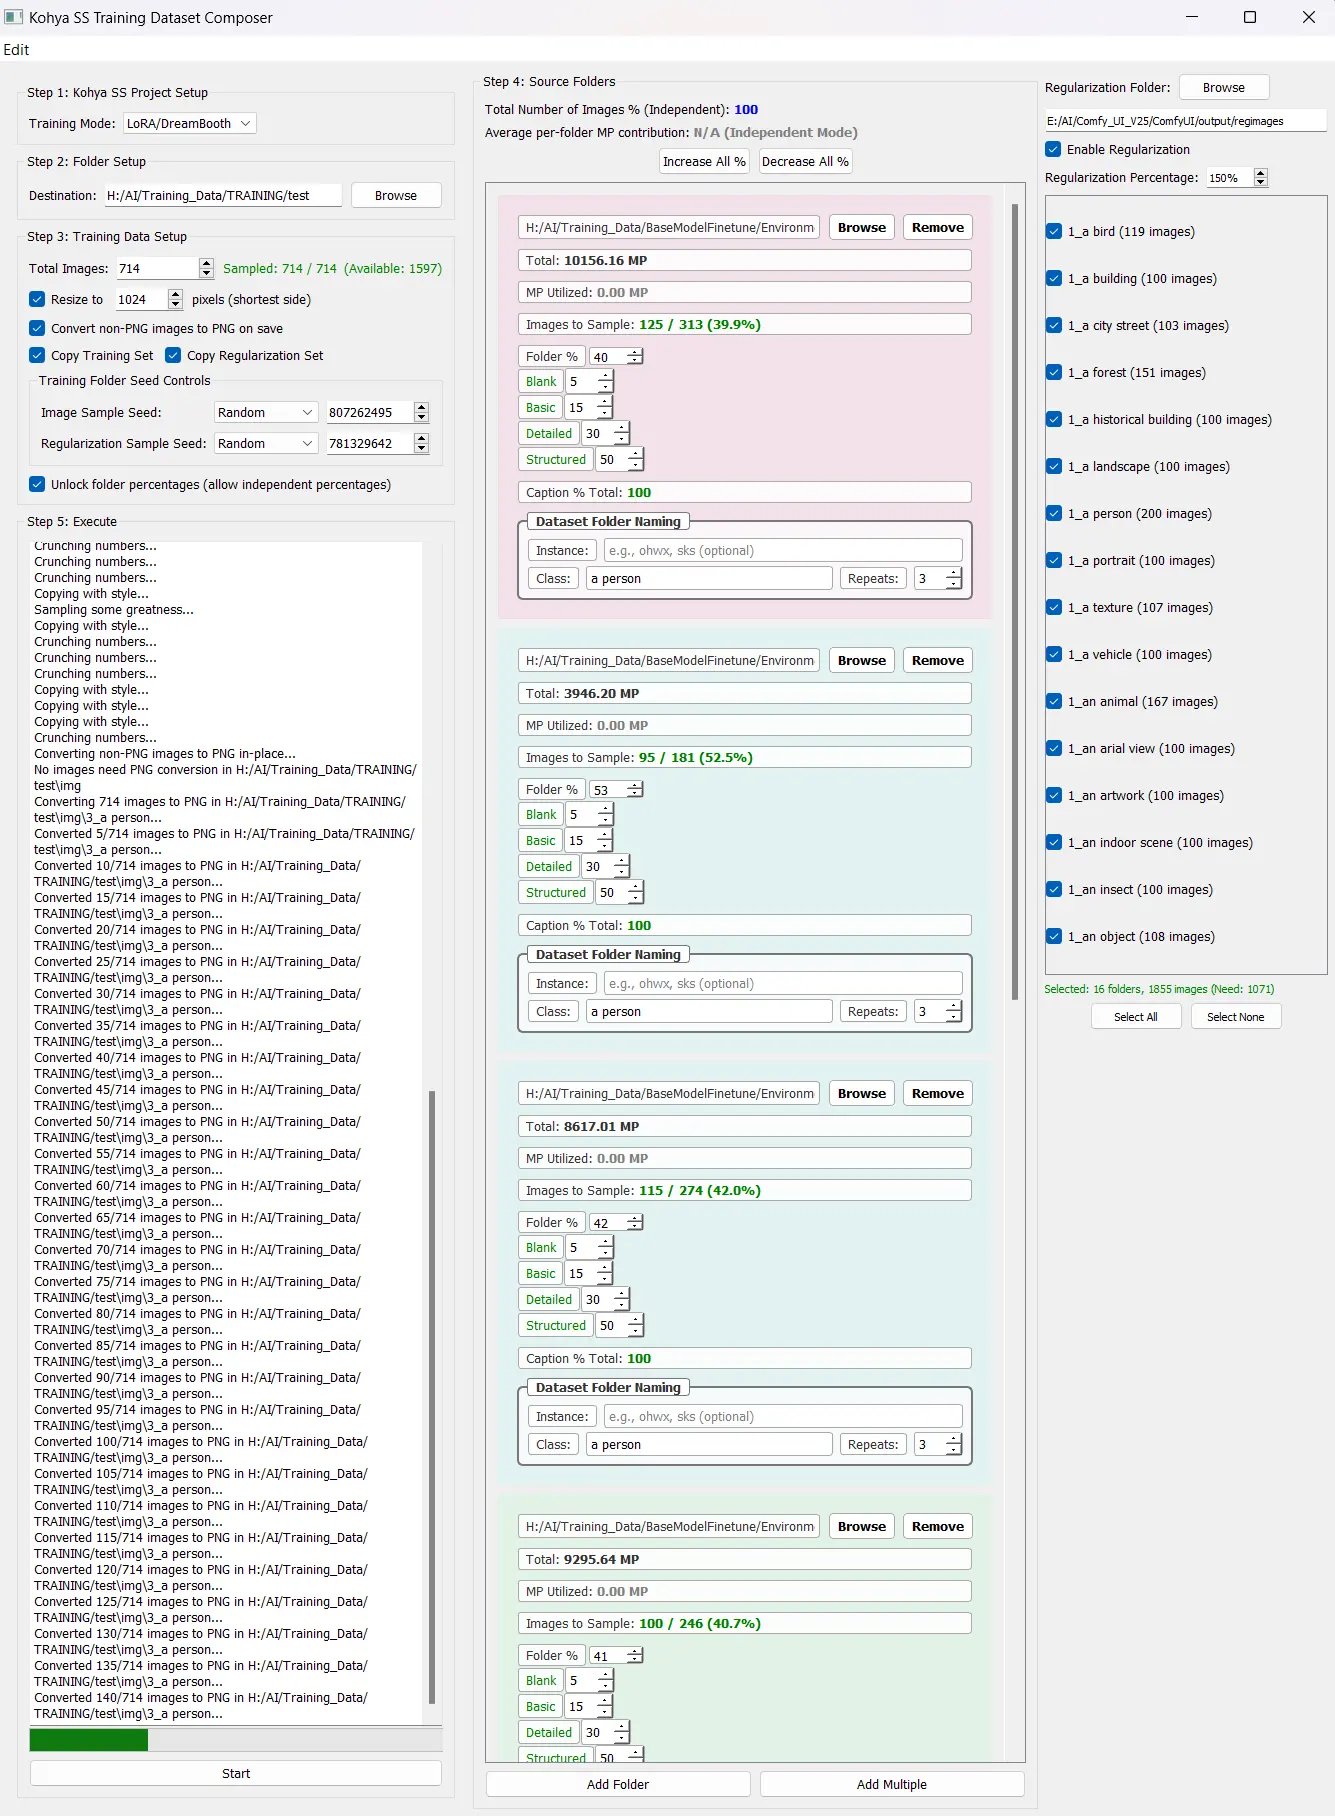Click the Kohya SS app icon in title bar
The image size is (1335, 1816).
point(13,17)
